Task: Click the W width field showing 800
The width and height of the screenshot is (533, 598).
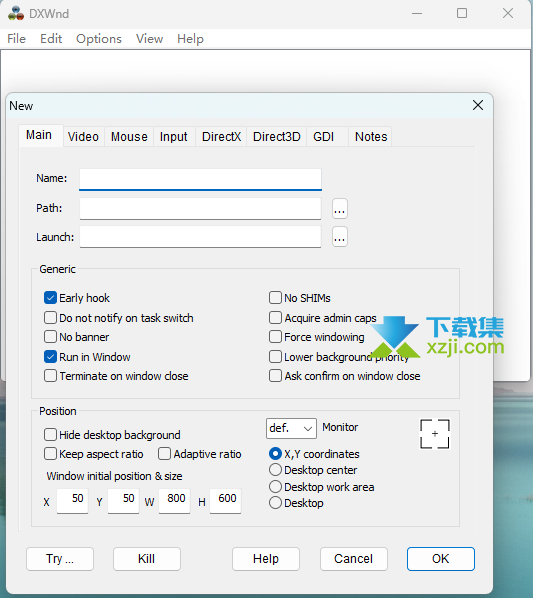Action: pyautogui.click(x=175, y=501)
